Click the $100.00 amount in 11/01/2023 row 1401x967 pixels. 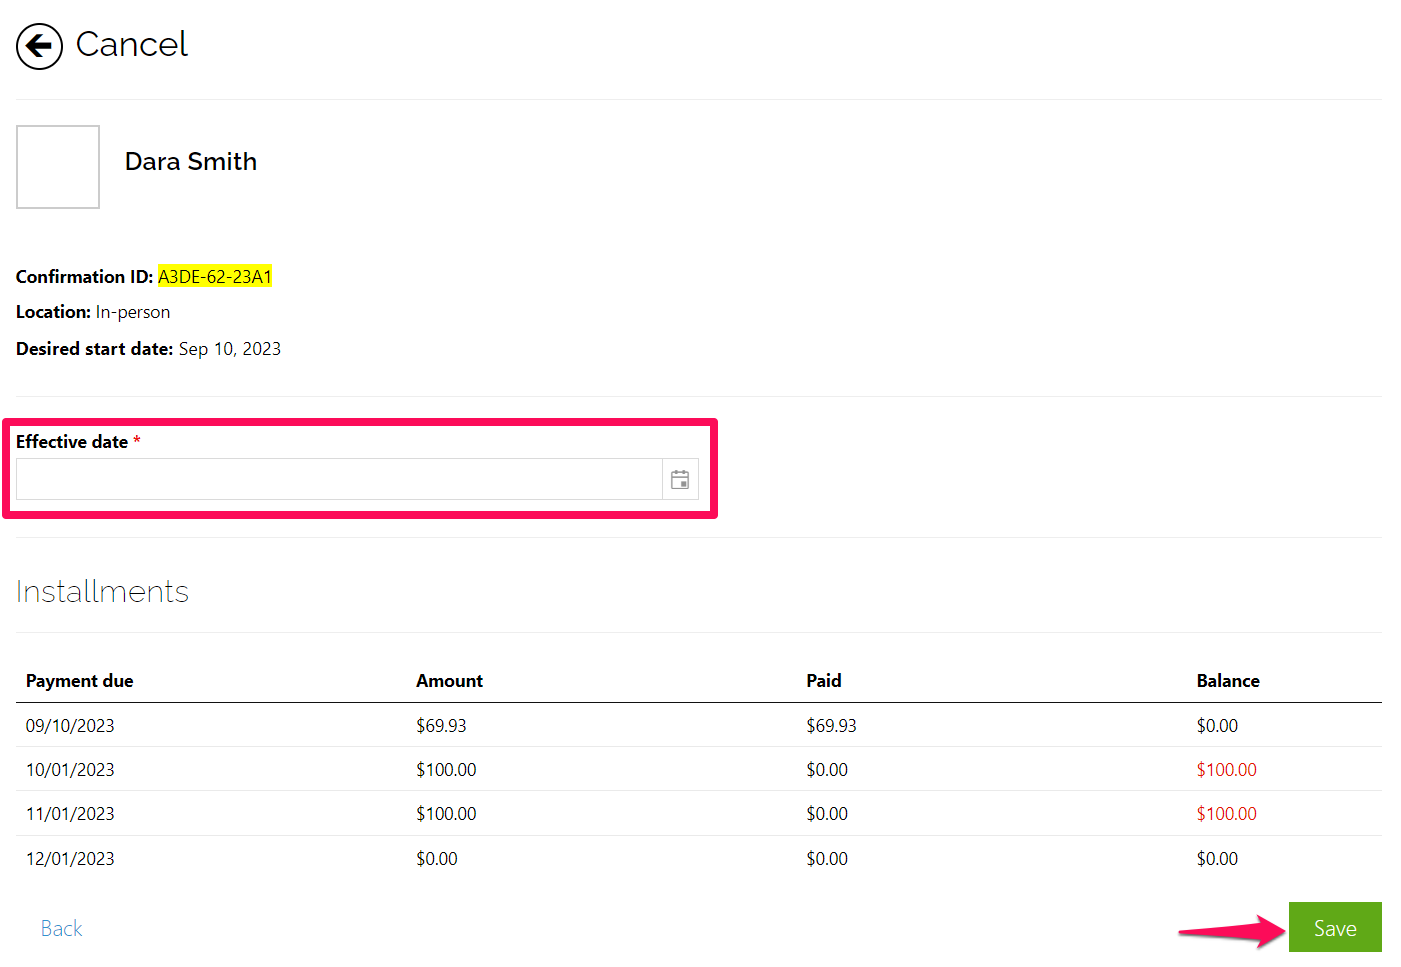pos(446,814)
